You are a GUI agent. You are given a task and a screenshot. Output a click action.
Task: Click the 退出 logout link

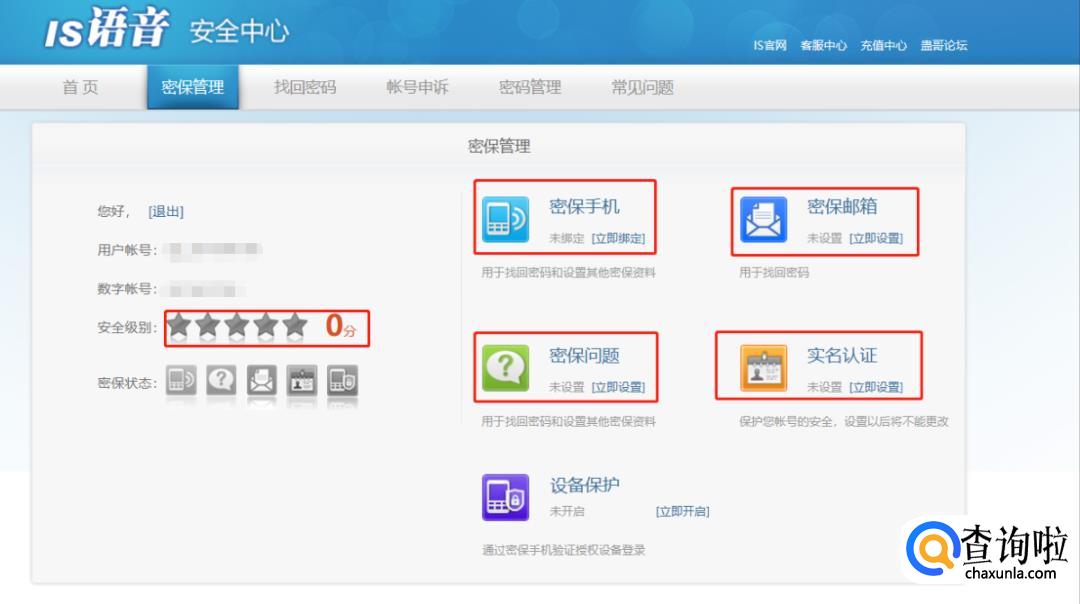[x=166, y=211]
